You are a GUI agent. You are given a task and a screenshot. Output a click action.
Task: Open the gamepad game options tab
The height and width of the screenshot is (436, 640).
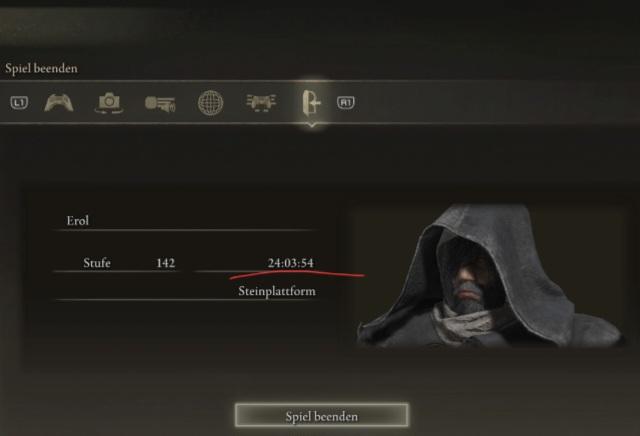click(x=59, y=102)
